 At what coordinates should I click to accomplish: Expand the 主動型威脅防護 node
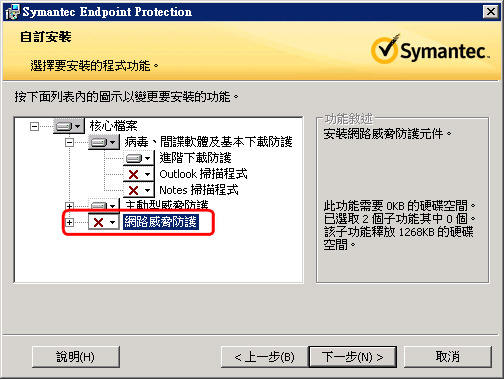click(x=69, y=206)
